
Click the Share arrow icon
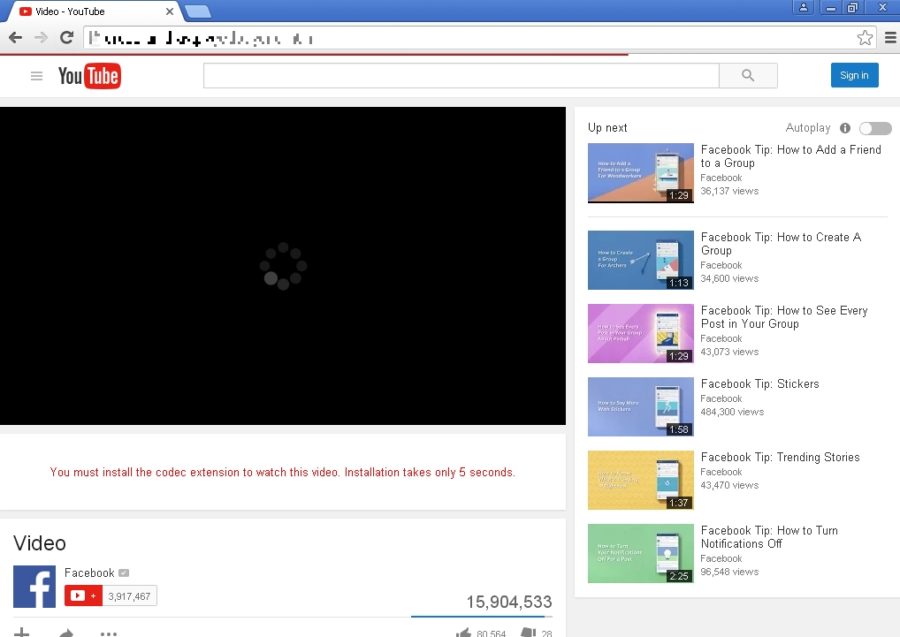[x=66, y=633]
